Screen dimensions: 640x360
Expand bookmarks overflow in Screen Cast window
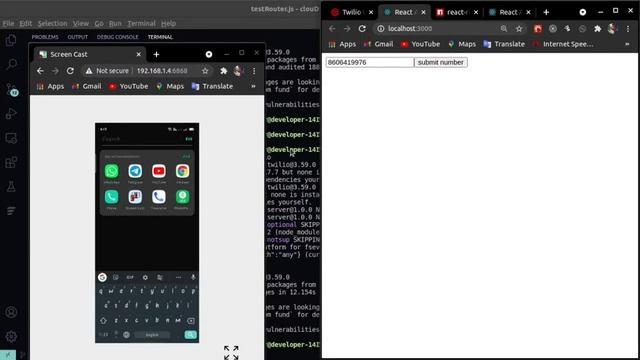[253, 87]
